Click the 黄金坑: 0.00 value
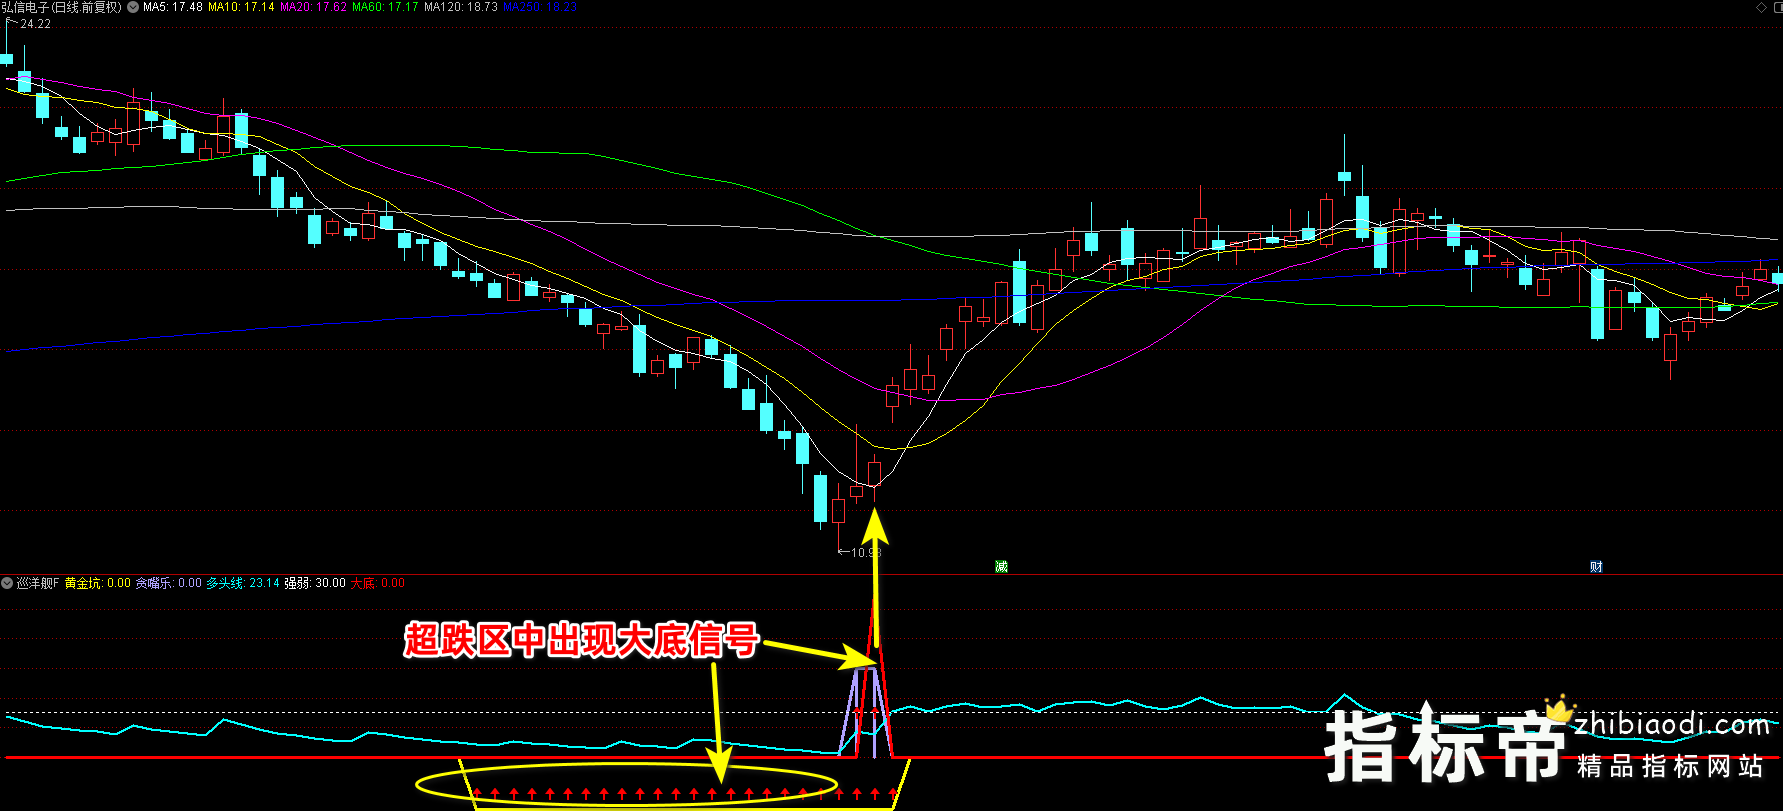1783x811 pixels. point(98,583)
